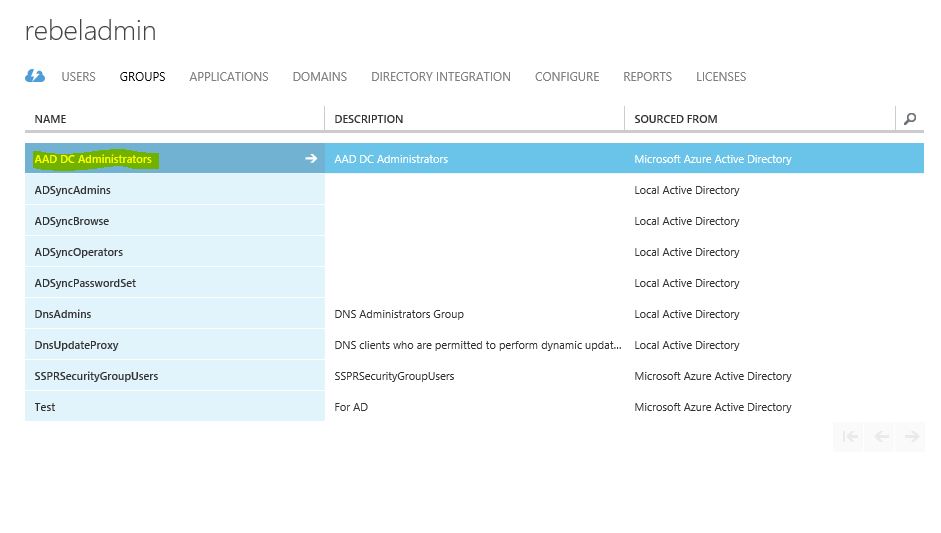Click the SSPRSecurityGroupUsers description cell
The width and height of the screenshot is (941, 533).
coord(394,376)
